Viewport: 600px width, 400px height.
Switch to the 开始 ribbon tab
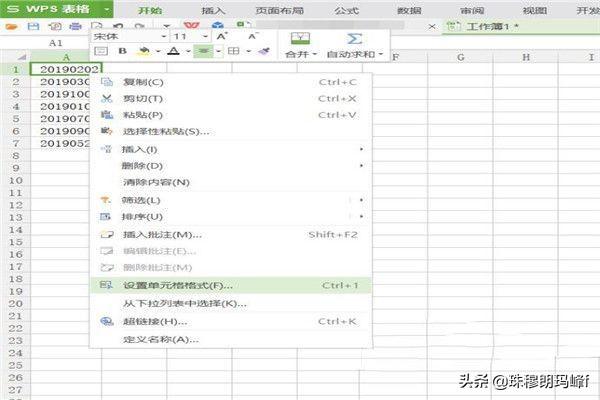click(150, 10)
